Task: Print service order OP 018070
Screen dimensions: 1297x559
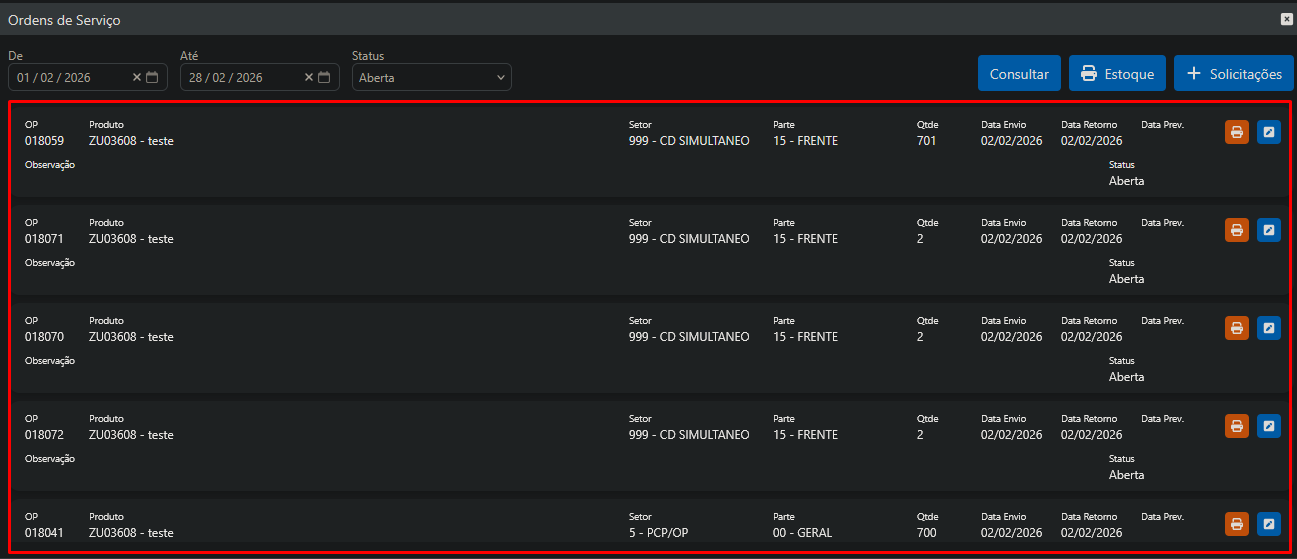Action: point(1237,328)
